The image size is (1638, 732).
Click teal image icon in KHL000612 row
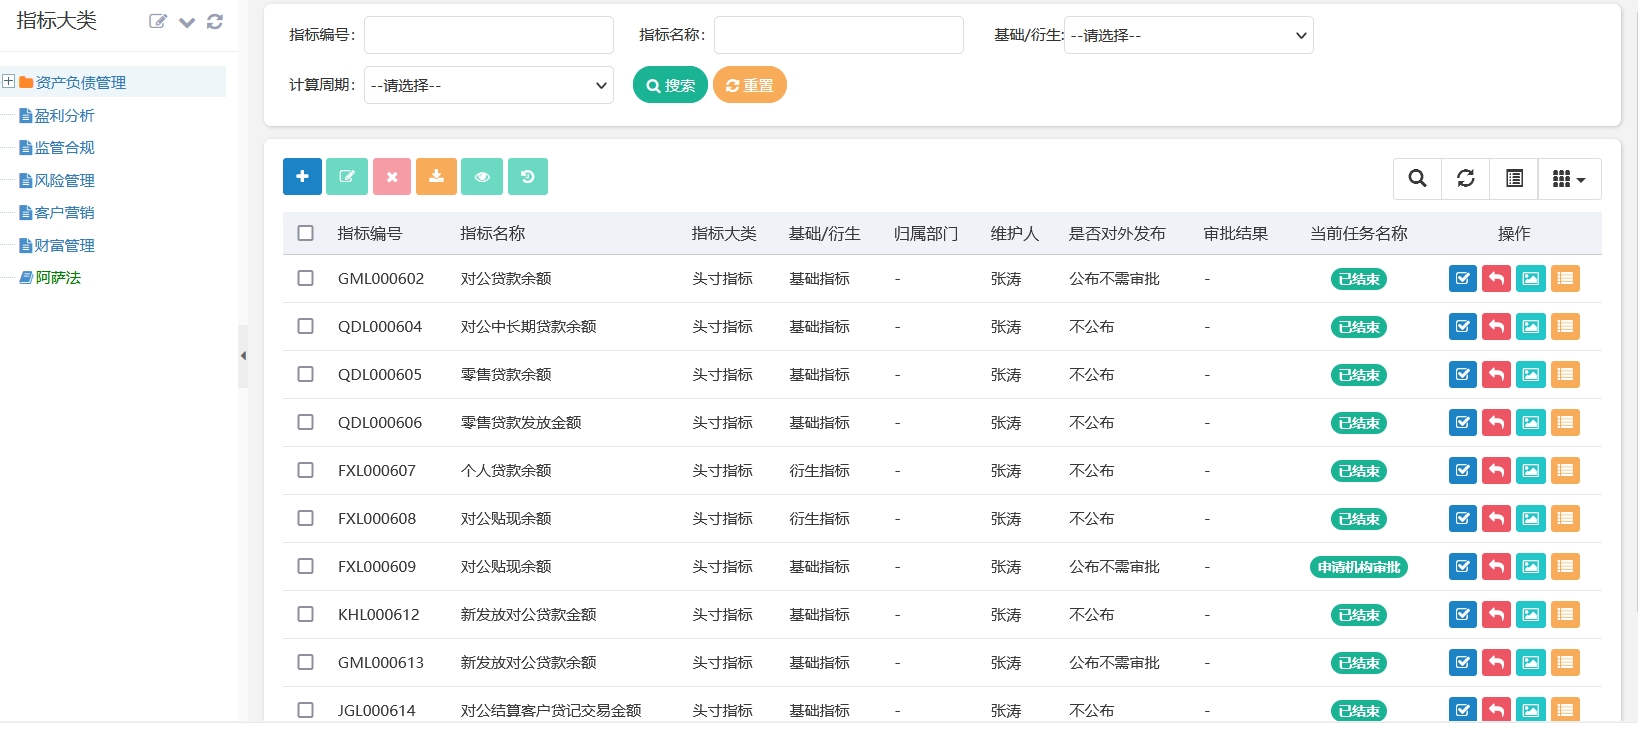[x=1531, y=615]
